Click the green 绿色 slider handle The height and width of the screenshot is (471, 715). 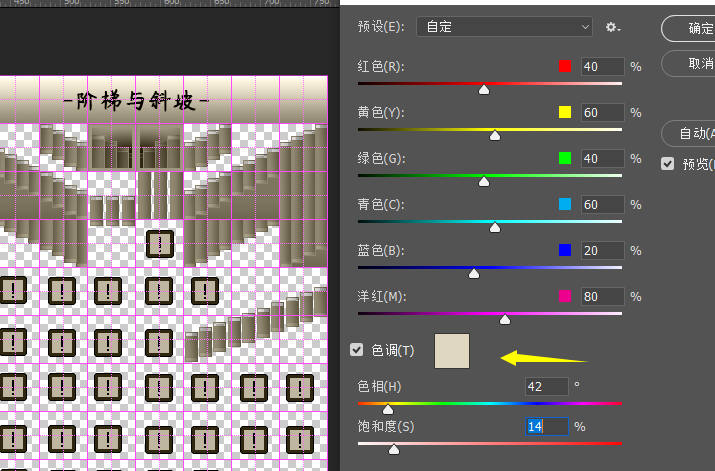[484, 182]
